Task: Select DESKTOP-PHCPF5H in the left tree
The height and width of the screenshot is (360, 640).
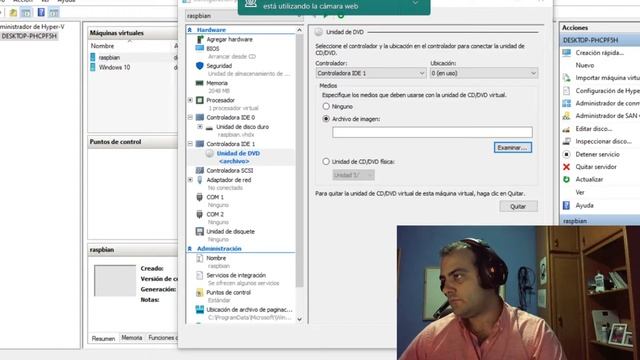Action: coord(29,36)
